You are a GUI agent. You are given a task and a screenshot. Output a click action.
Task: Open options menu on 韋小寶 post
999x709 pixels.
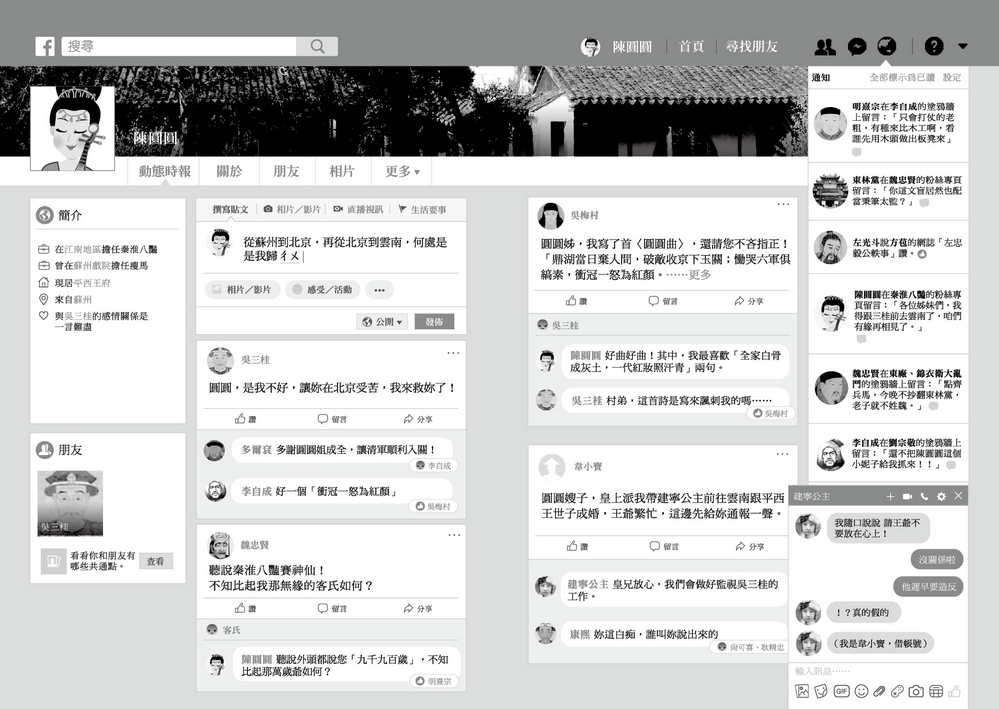tap(782, 454)
